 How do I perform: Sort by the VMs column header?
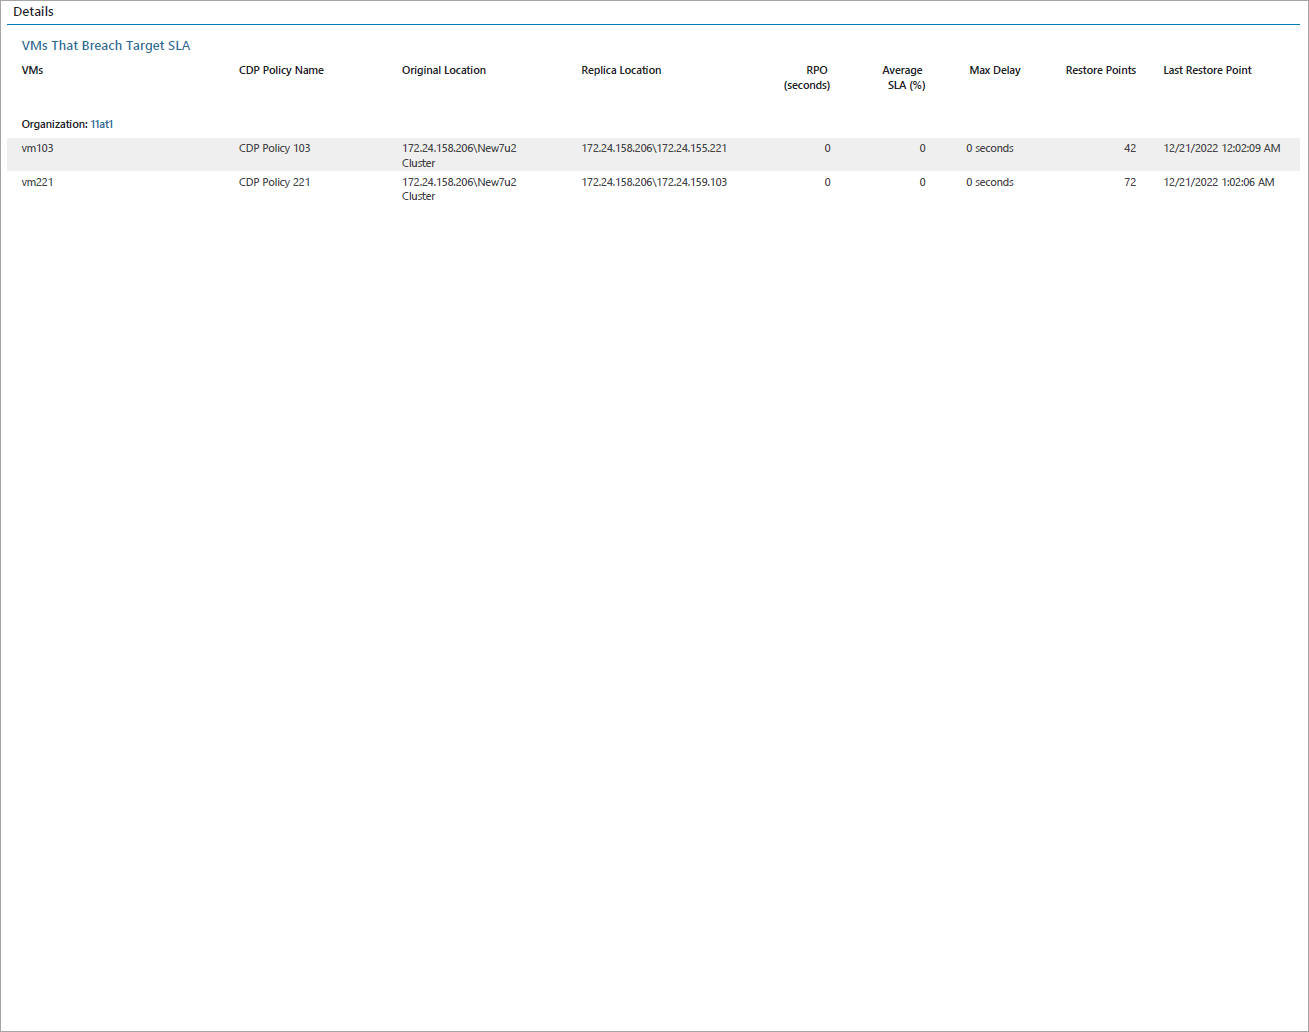click(x=32, y=70)
